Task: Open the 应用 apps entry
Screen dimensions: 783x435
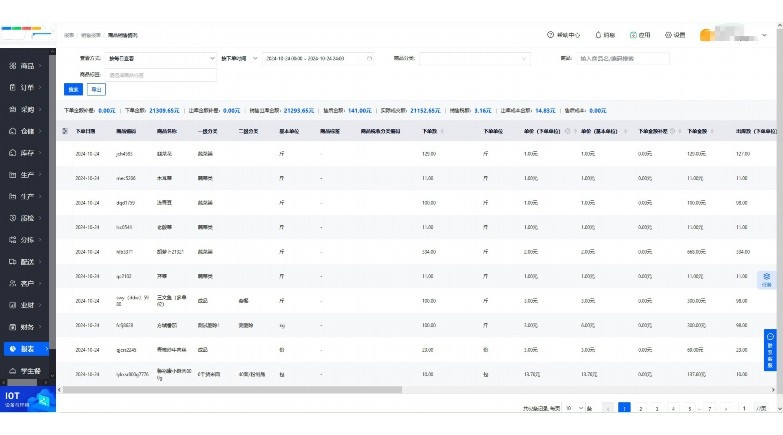Action: [x=640, y=35]
